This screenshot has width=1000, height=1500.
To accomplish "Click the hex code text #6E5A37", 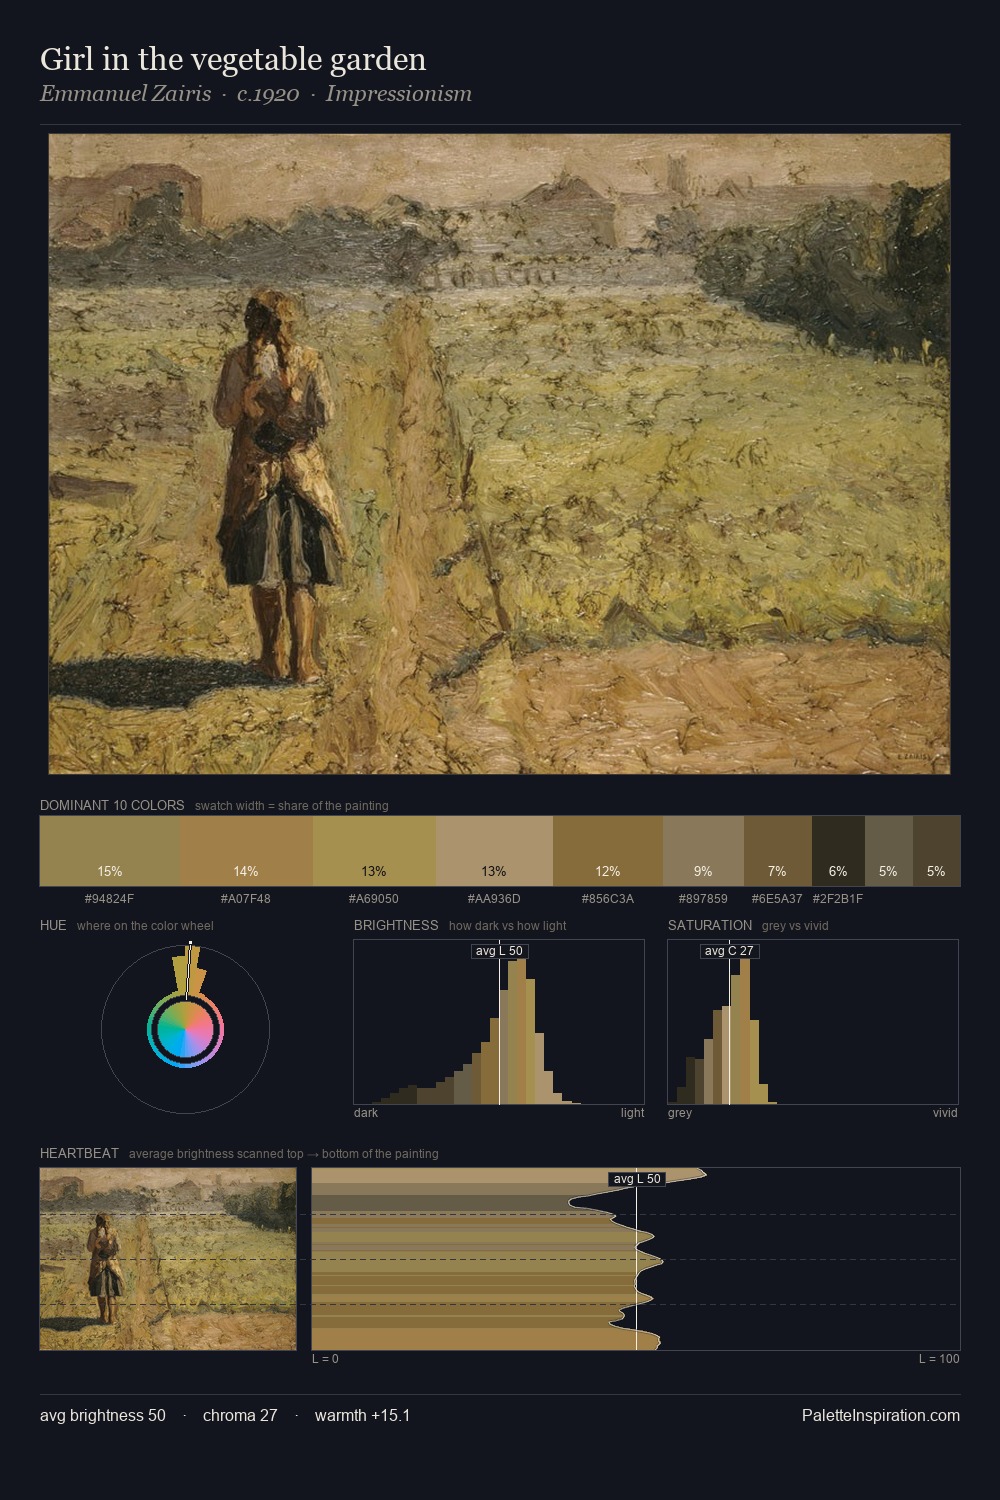I will tap(777, 899).
